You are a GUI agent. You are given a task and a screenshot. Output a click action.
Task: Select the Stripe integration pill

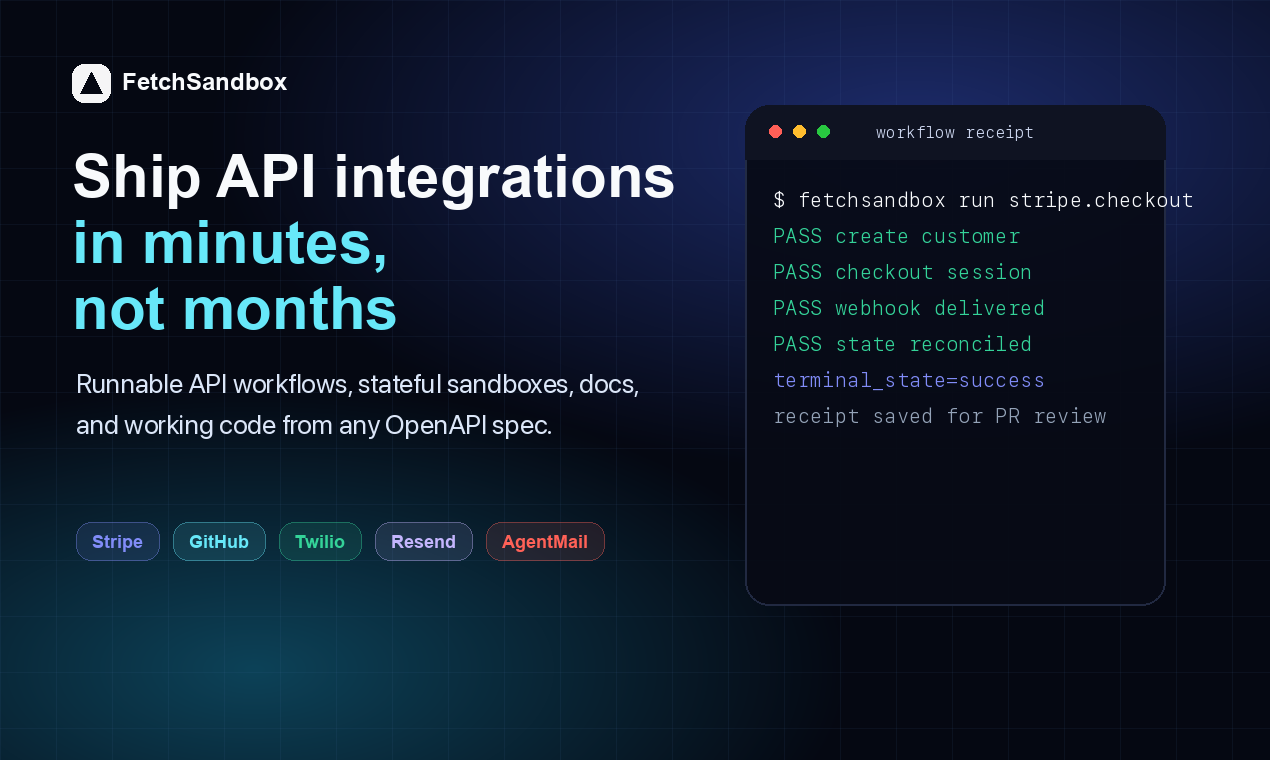[118, 542]
